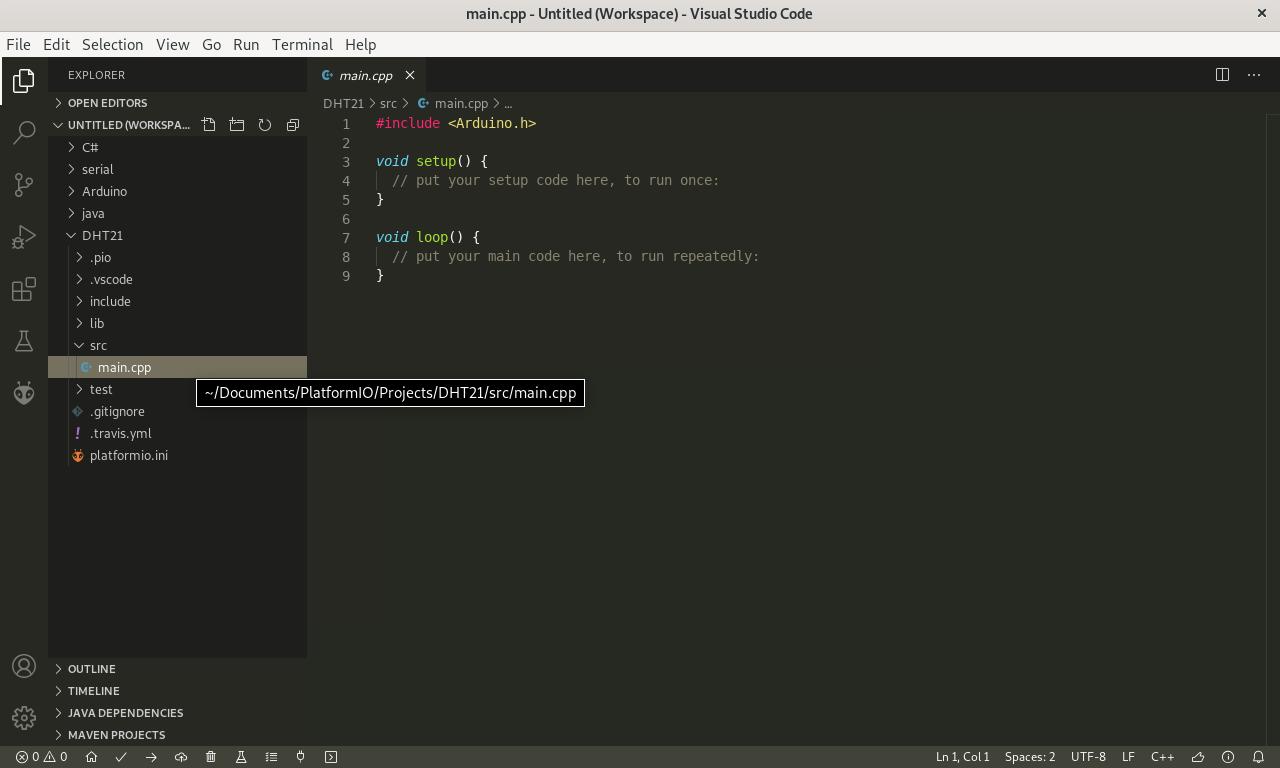Screen dimensions: 1280x768
Task: Expand the MAVEN PROJECTS panel
Action: click(x=177, y=735)
